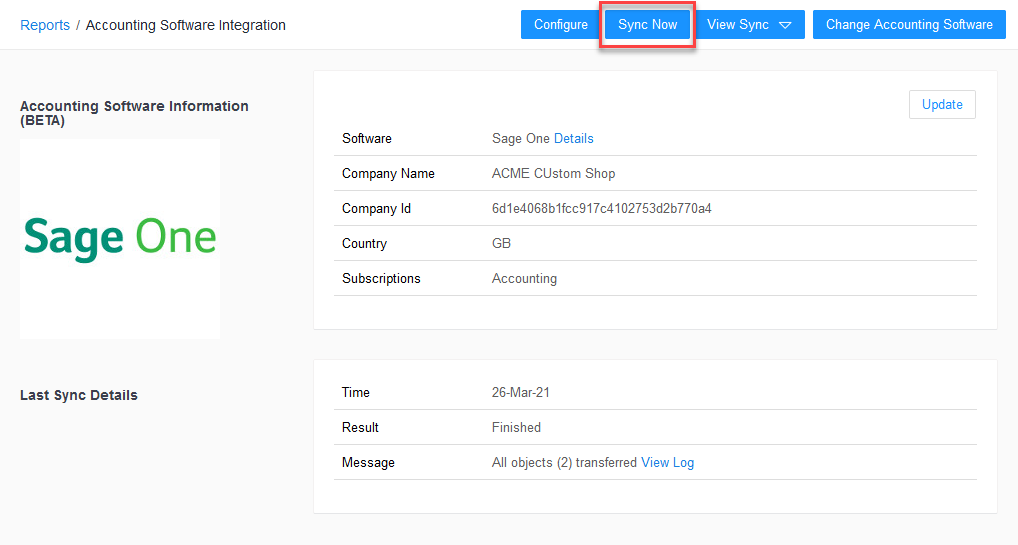Click the 'Country' row label
Screen dimensions: 1018x545
[x=364, y=244]
